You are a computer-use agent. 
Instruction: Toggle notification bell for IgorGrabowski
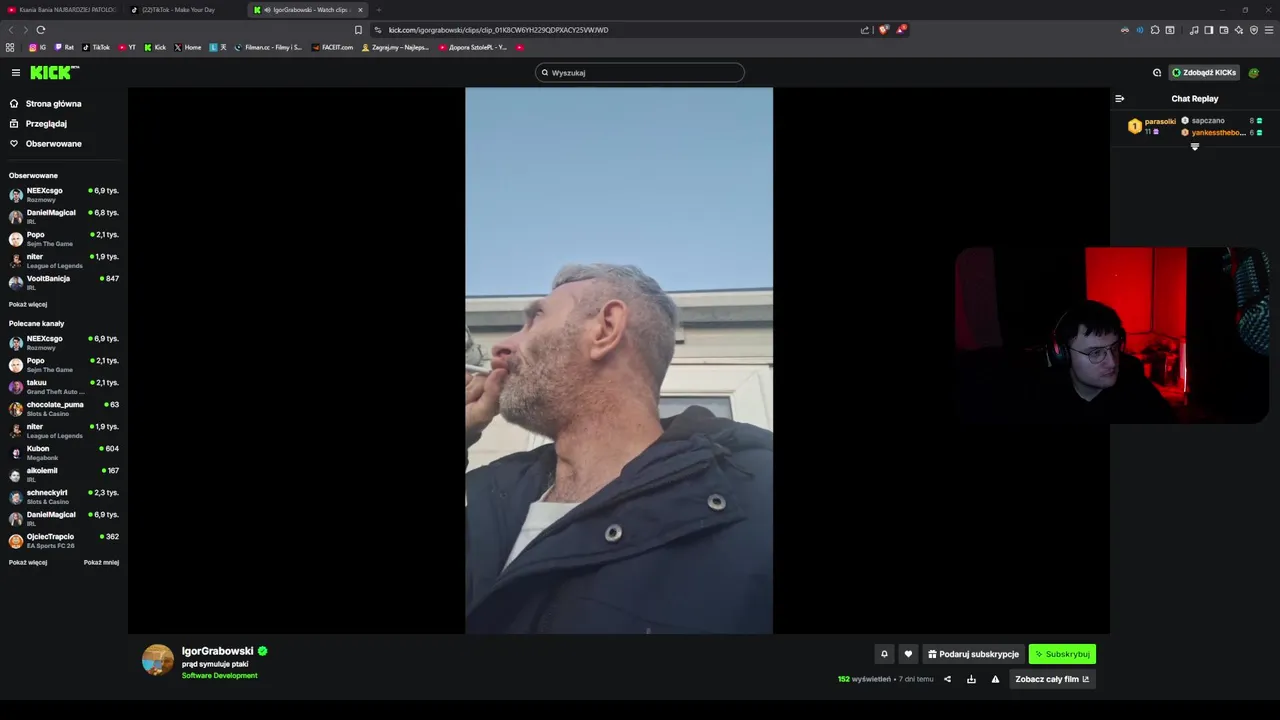[884, 654]
